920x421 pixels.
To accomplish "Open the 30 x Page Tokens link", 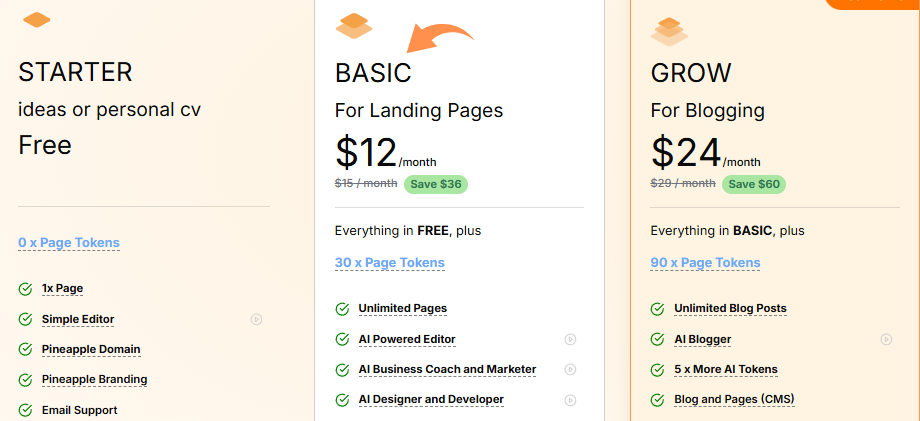I will (x=390, y=263).
